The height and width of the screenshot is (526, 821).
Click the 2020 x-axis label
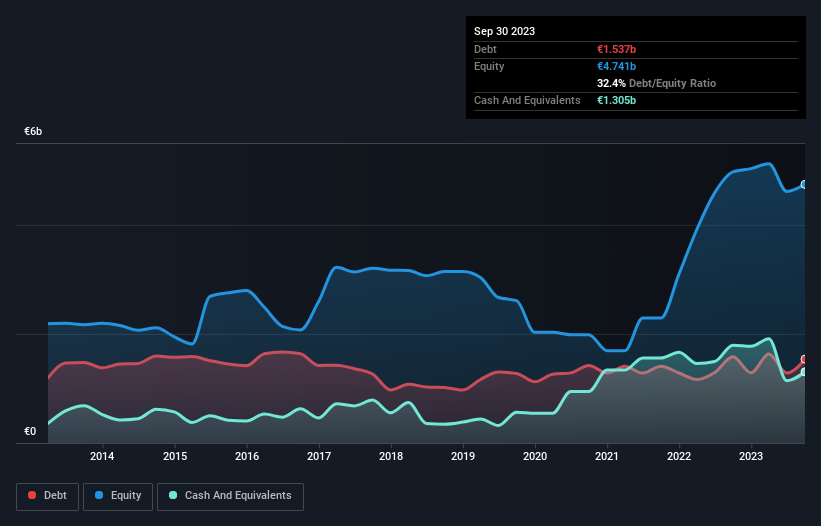tap(535, 456)
